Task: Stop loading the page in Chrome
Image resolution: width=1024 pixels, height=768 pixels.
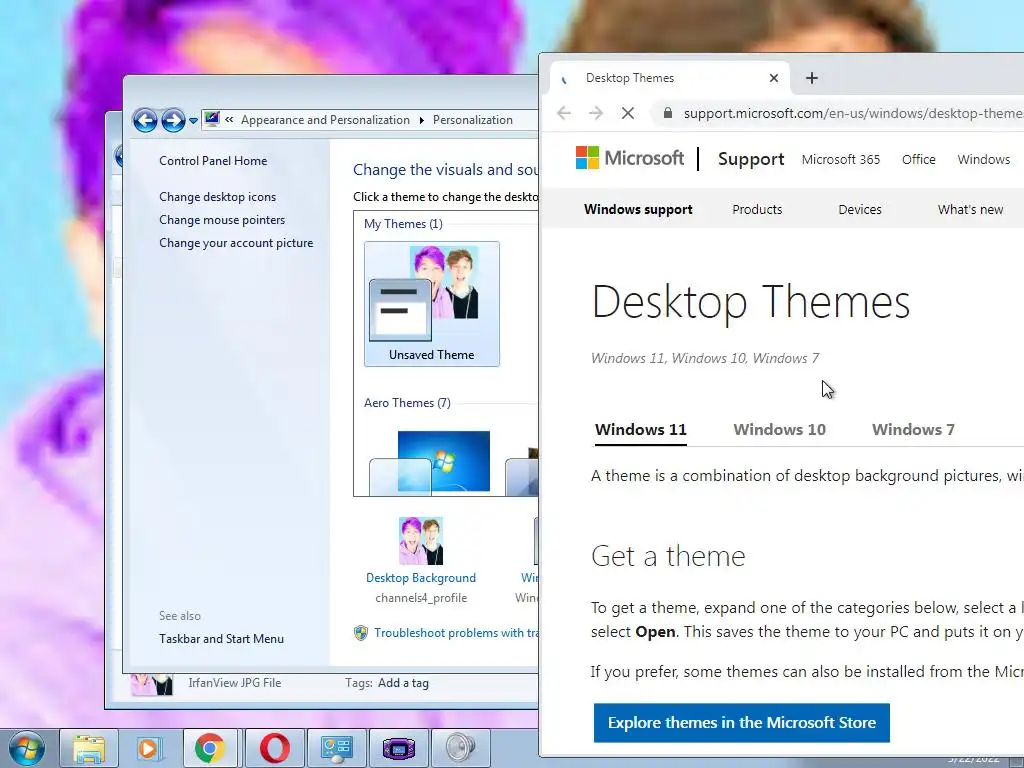Action: [628, 113]
